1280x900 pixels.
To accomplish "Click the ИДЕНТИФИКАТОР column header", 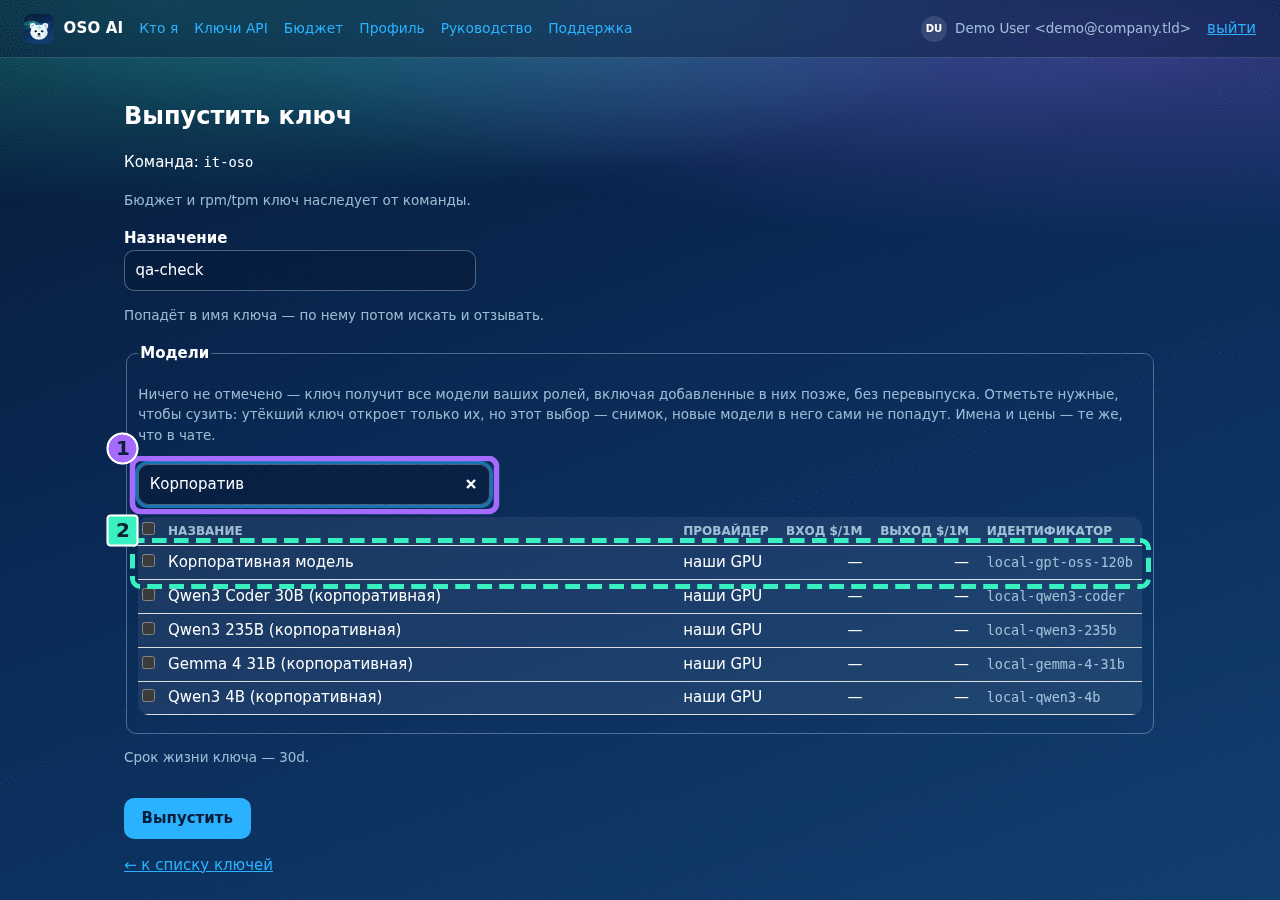I will (1049, 531).
